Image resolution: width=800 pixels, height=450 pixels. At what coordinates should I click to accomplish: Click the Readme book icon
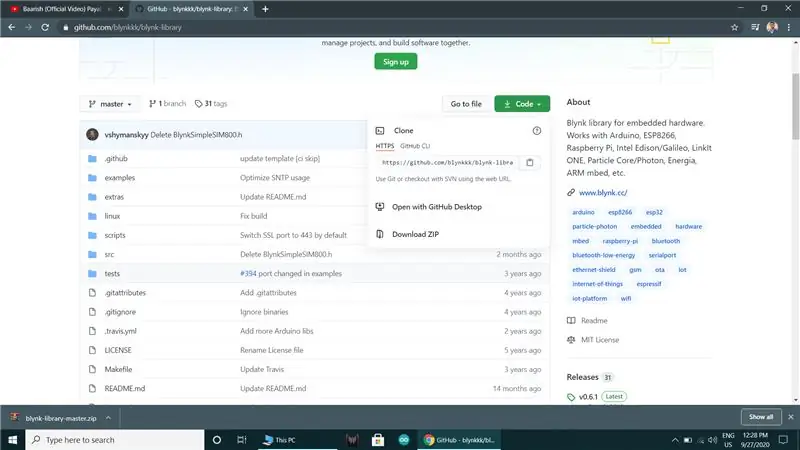[x=571, y=320]
